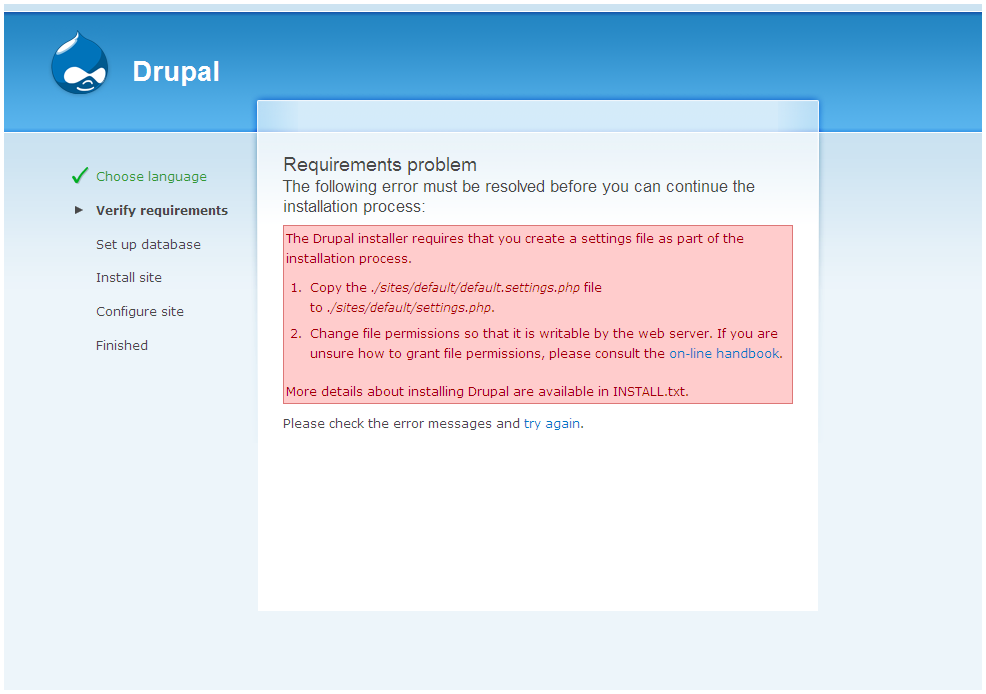986x694 pixels.
Task: Select the Finished step
Action: point(122,345)
